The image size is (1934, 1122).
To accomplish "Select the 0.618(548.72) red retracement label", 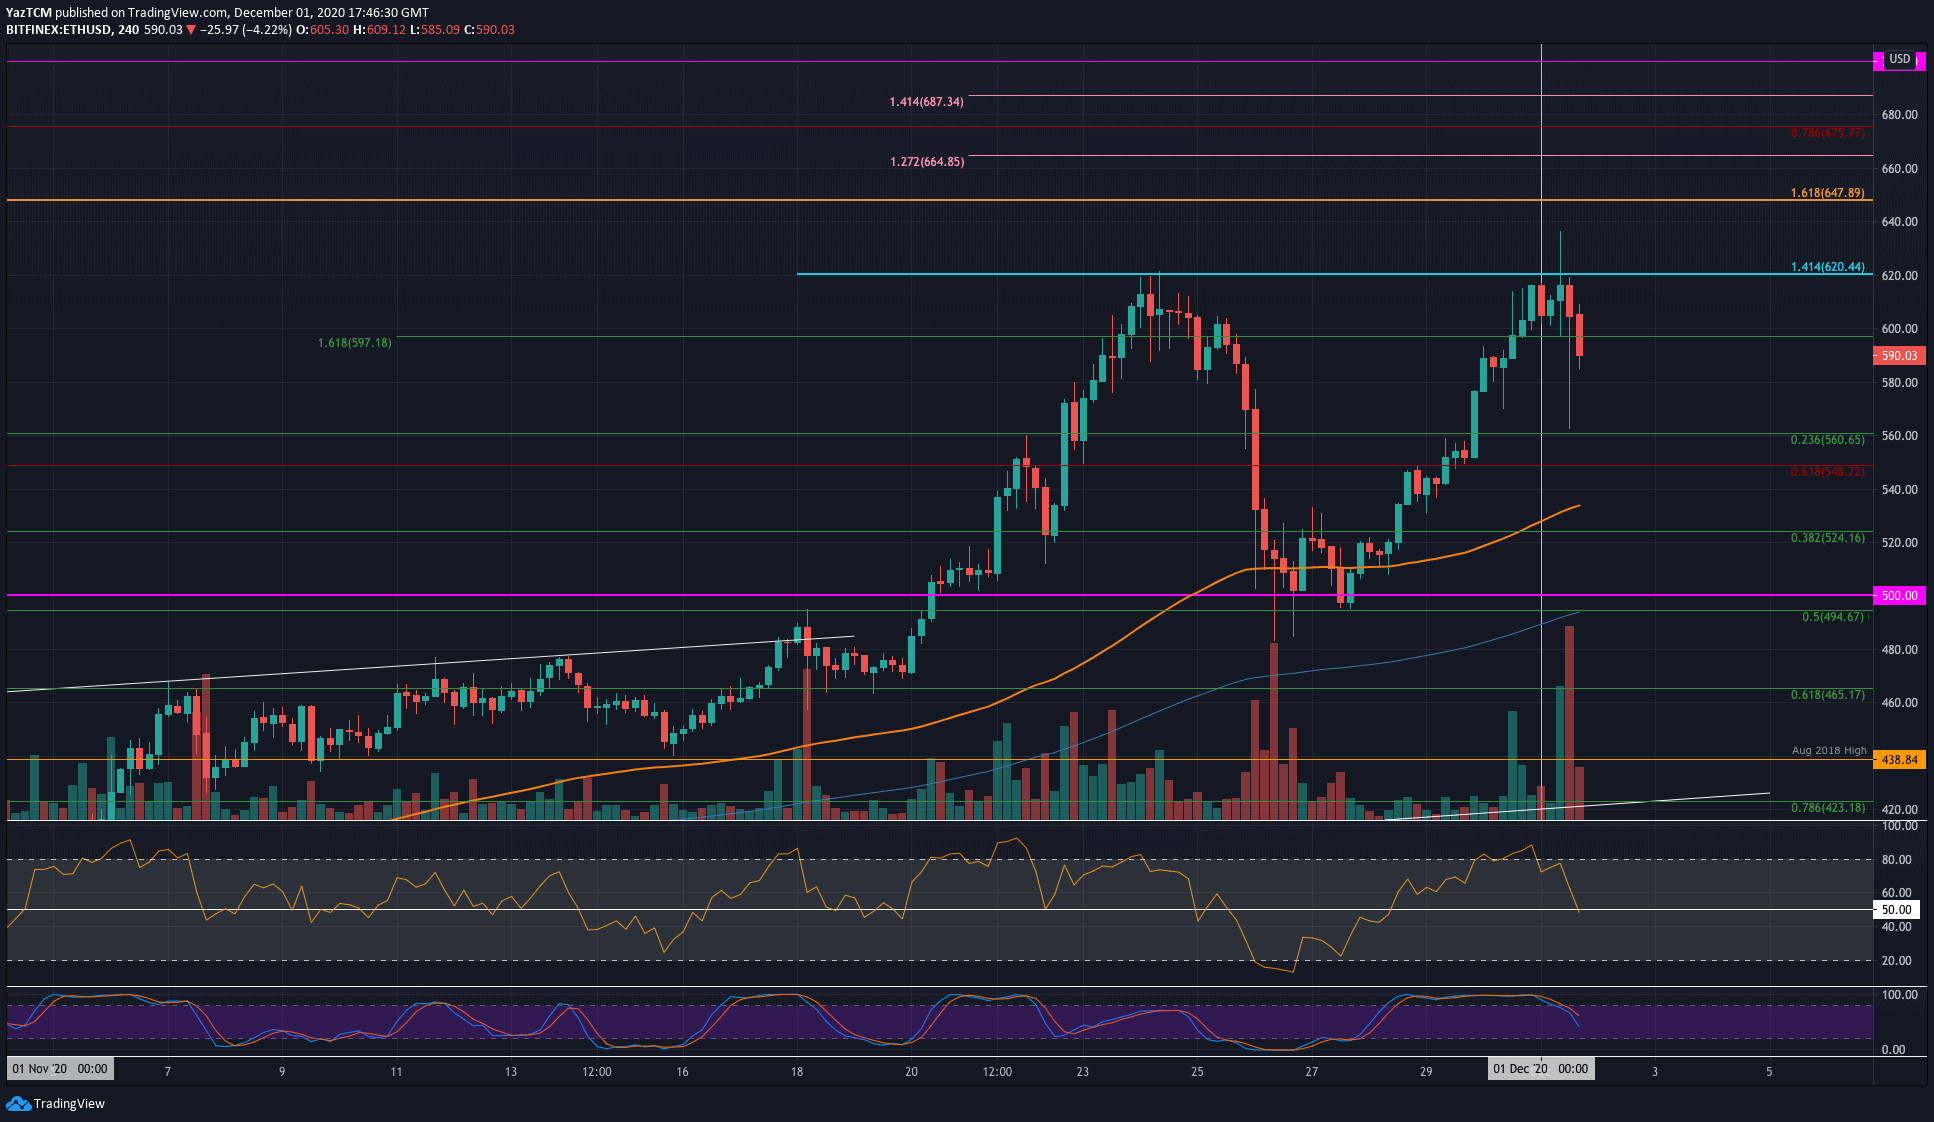I will pyautogui.click(x=1828, y=472).
